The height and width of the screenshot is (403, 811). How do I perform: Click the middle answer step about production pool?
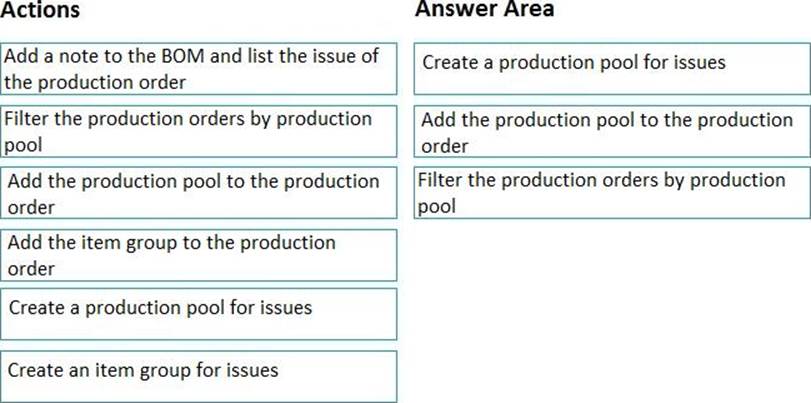pyautogui.click(x=612, y=131)
